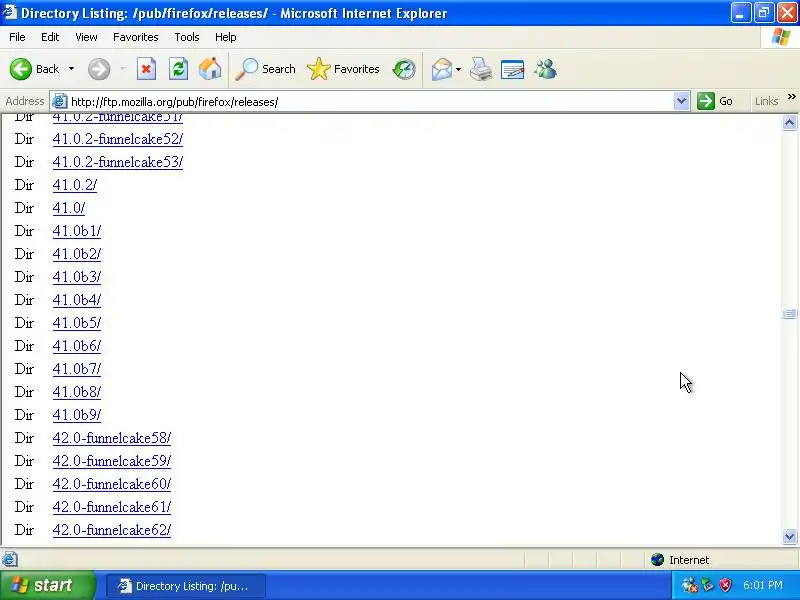
Task: Click the green Go button
Action: point(715,101)
